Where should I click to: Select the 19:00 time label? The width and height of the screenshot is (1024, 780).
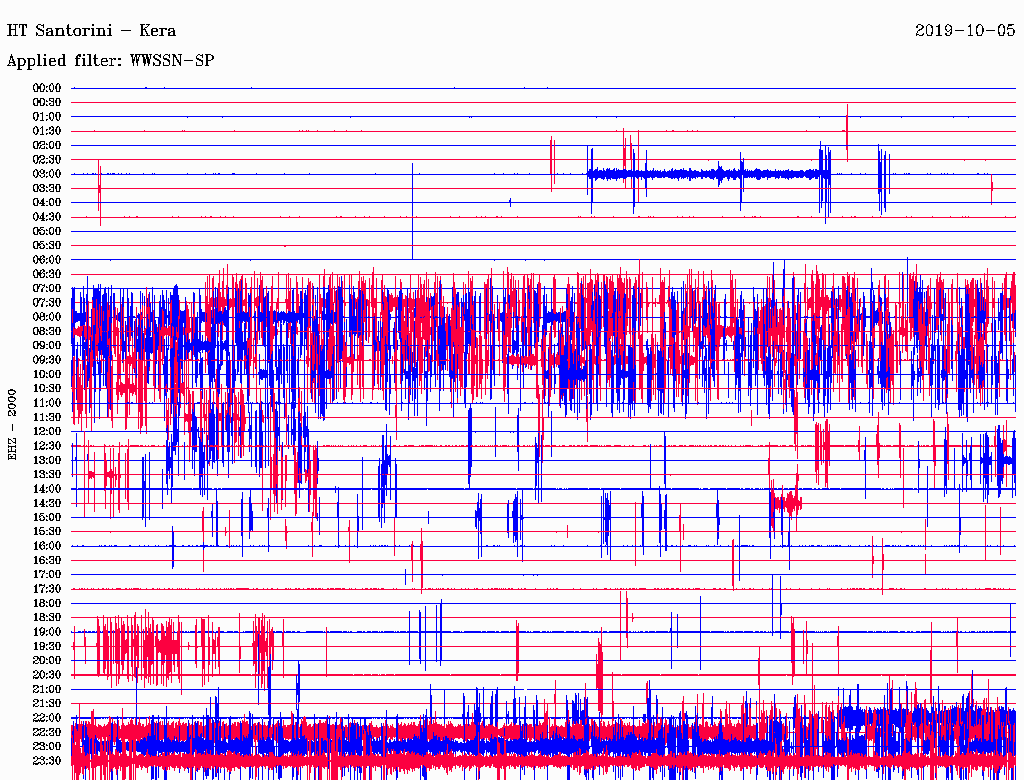coord(47,631)
